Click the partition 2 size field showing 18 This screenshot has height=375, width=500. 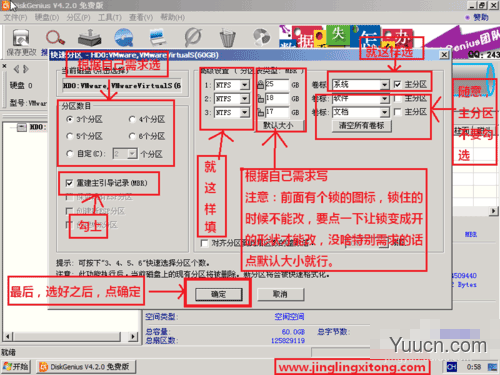[277, 98]
